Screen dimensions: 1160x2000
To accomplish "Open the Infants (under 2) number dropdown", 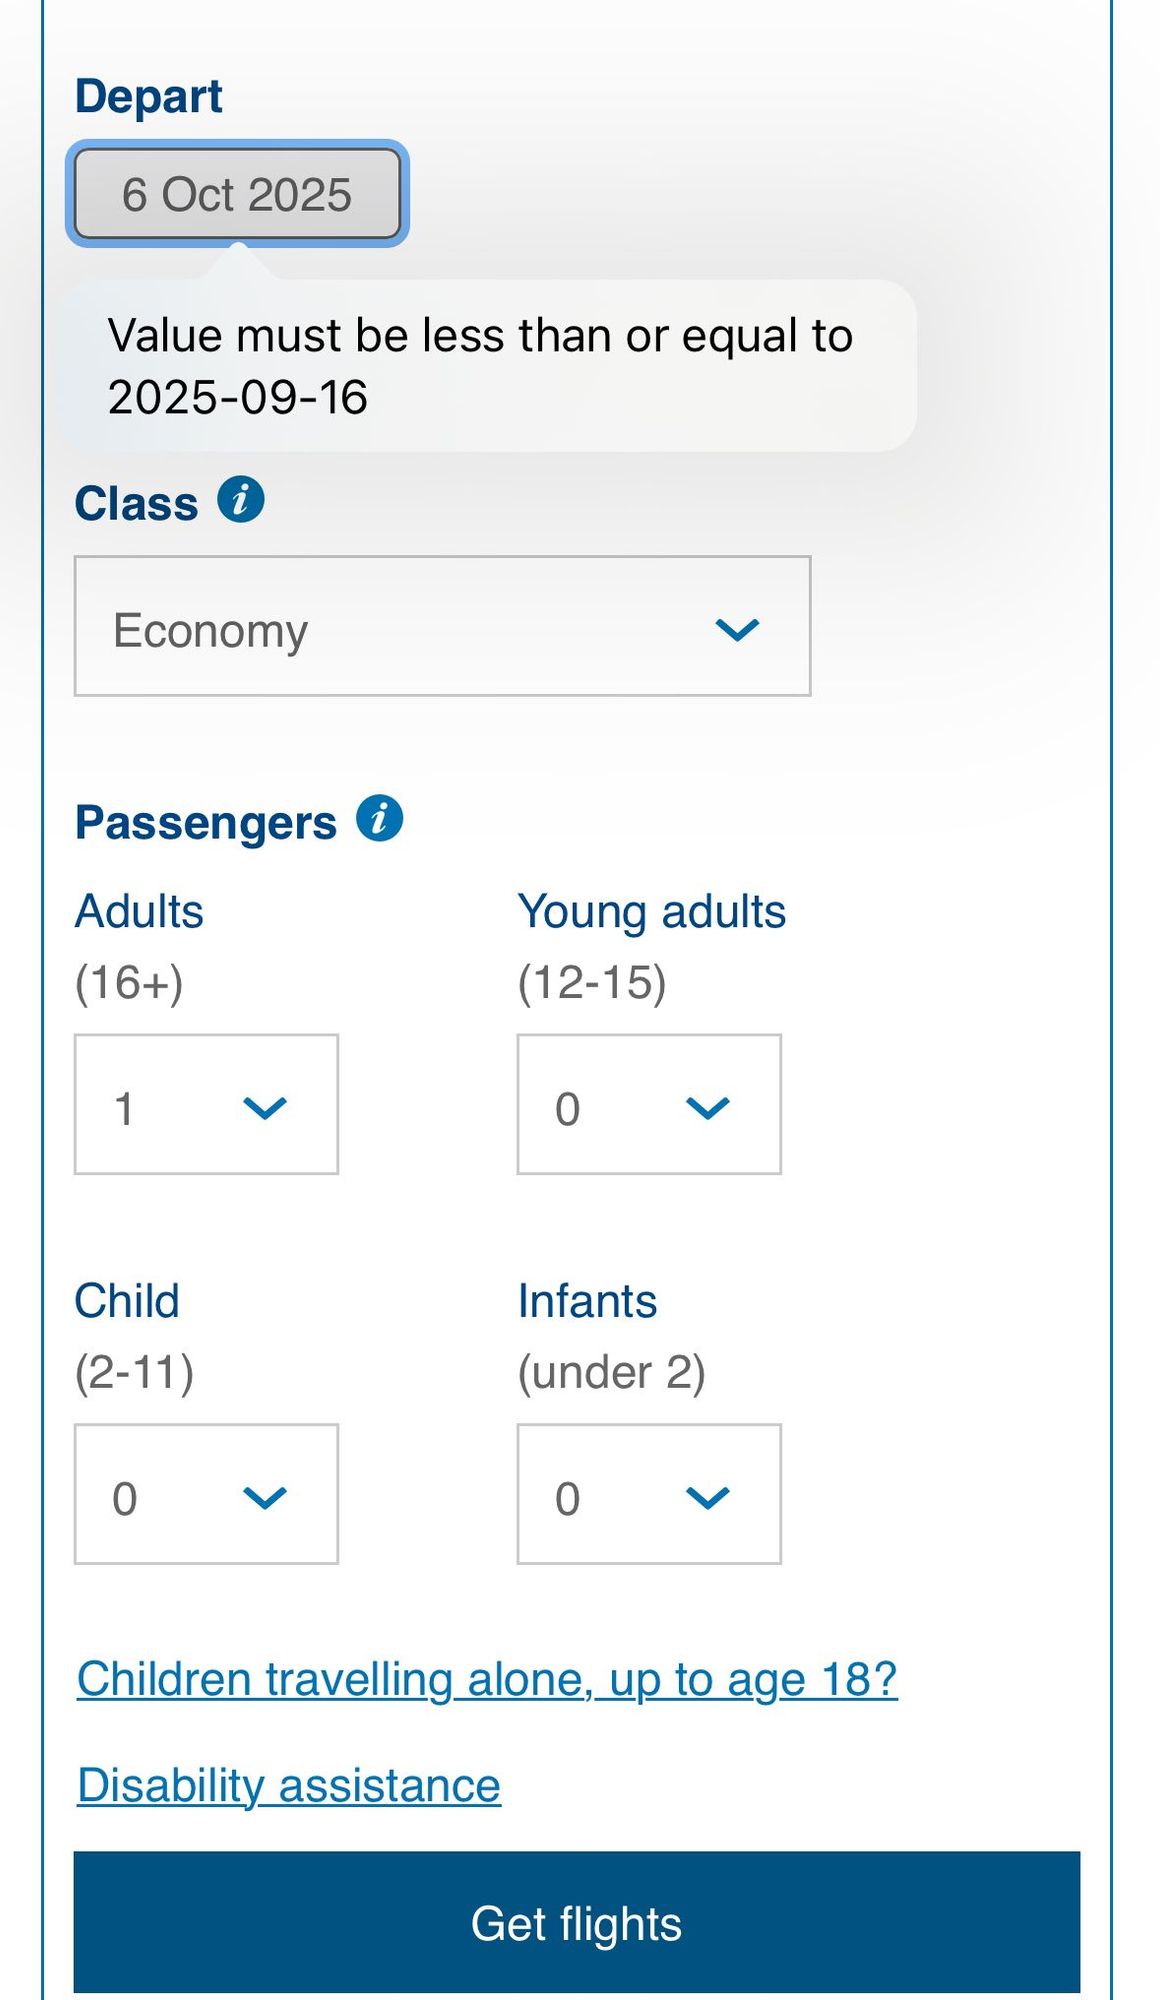I will [x=649, y=1494].
